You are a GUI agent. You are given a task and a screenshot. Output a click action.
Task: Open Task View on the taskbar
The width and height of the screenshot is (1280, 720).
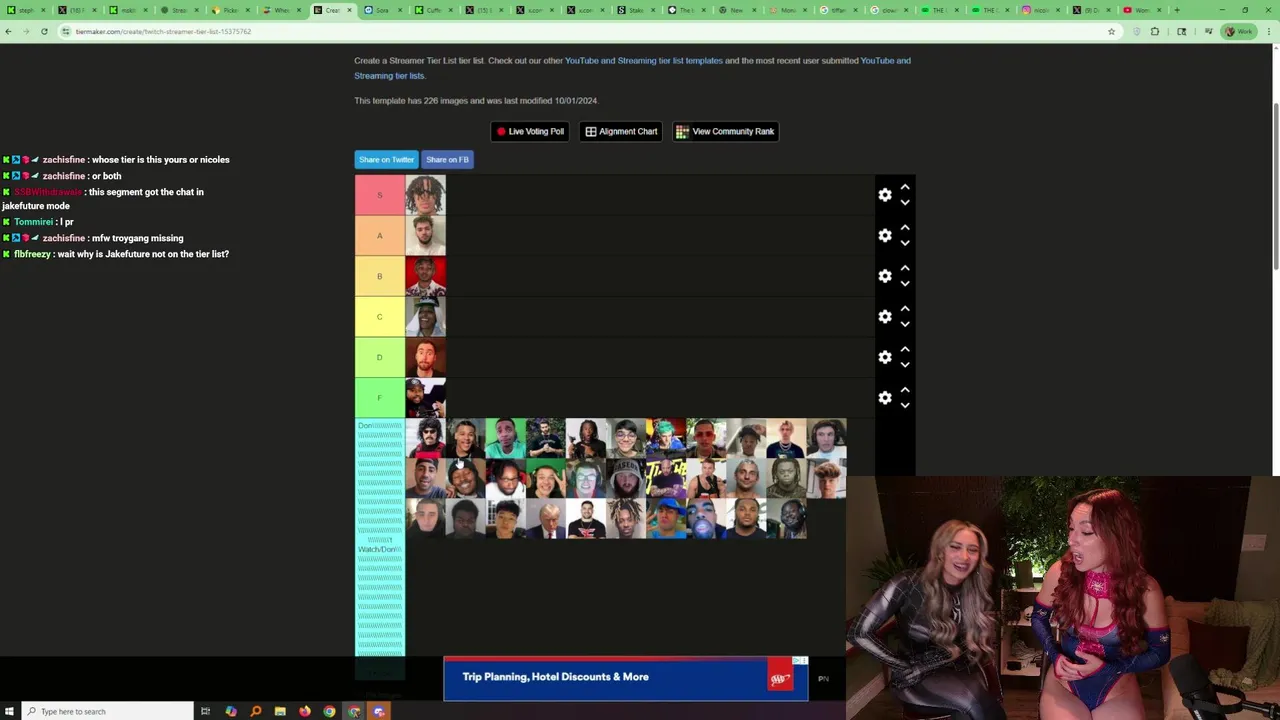(205, 711)
